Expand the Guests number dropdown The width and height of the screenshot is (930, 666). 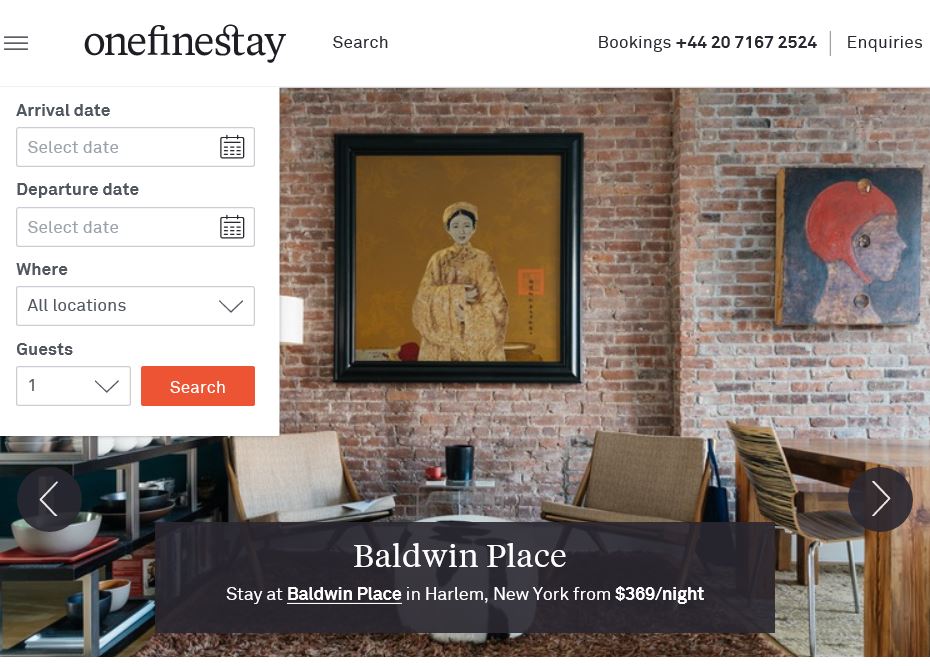74,386
